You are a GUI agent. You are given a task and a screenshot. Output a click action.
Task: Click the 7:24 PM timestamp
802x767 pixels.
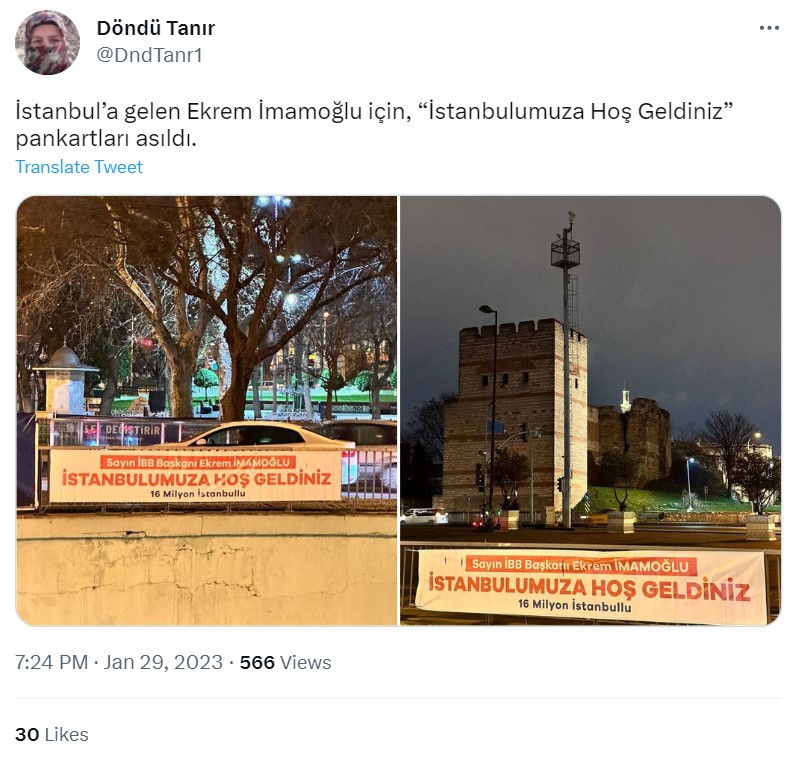pyautogui.click(x=51, y=662)
